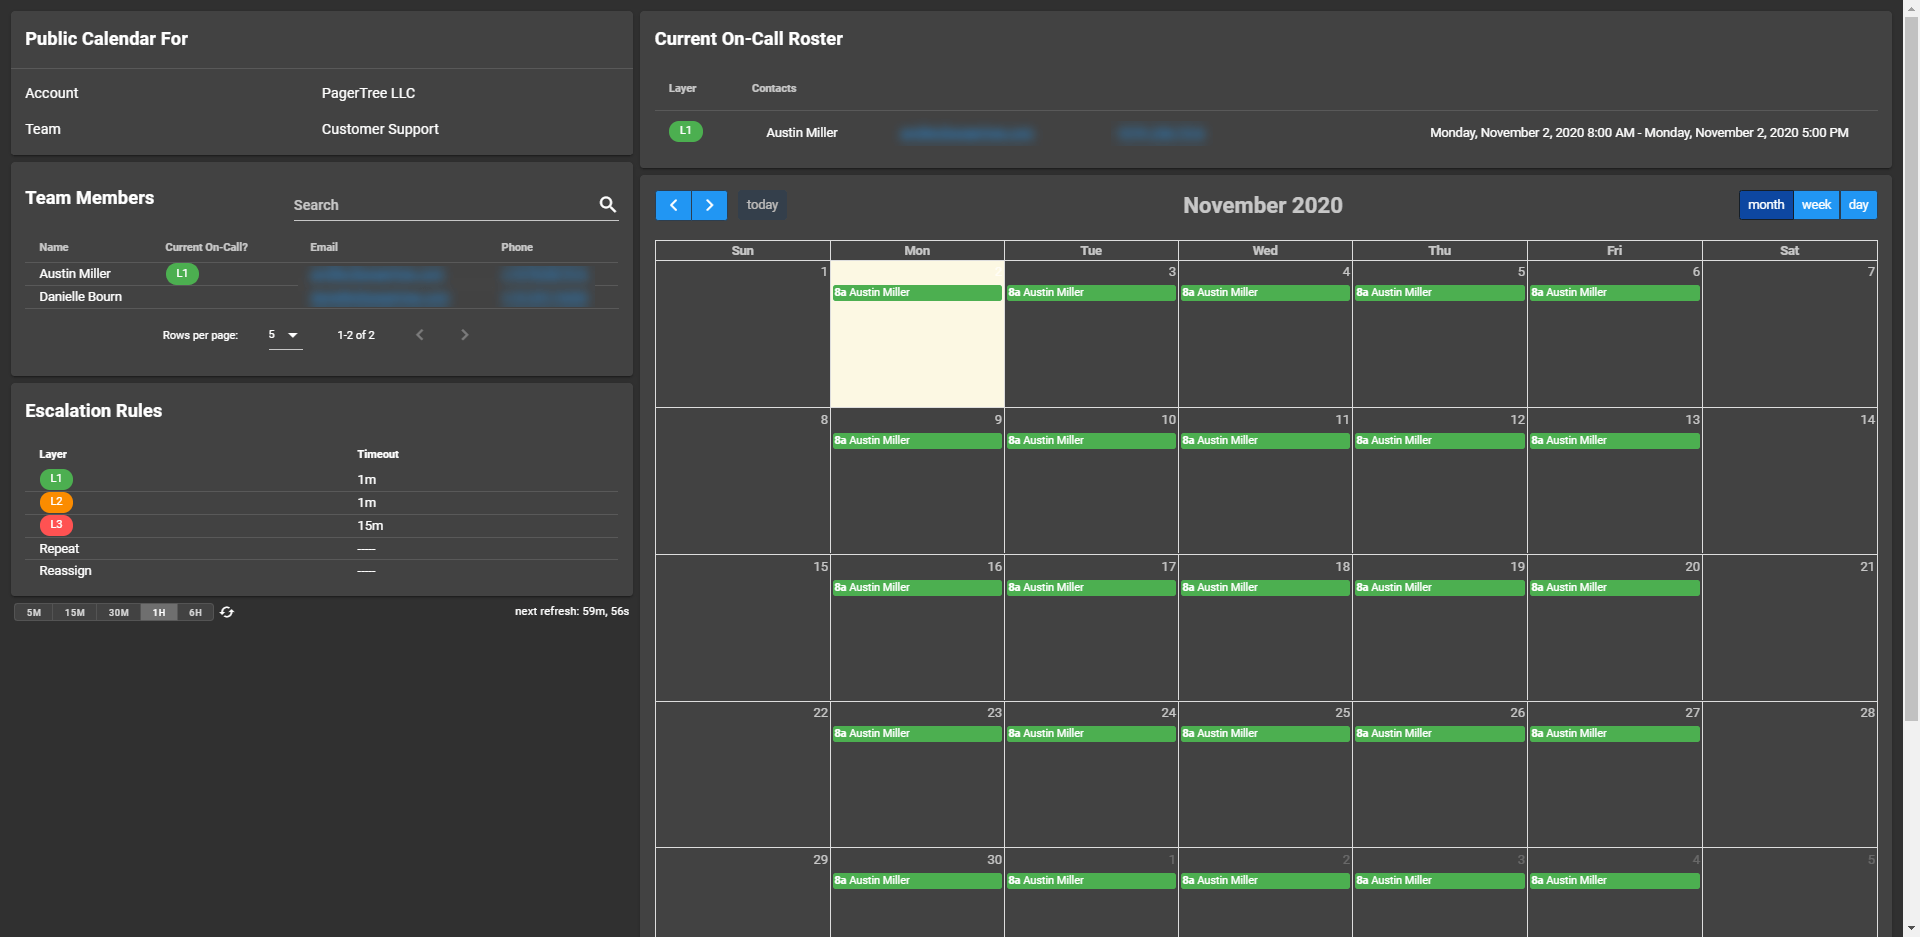This screenshot has height=937, width=1920.
Task: Click the PagerTree LLC account value
Action: tap(368, 93)
